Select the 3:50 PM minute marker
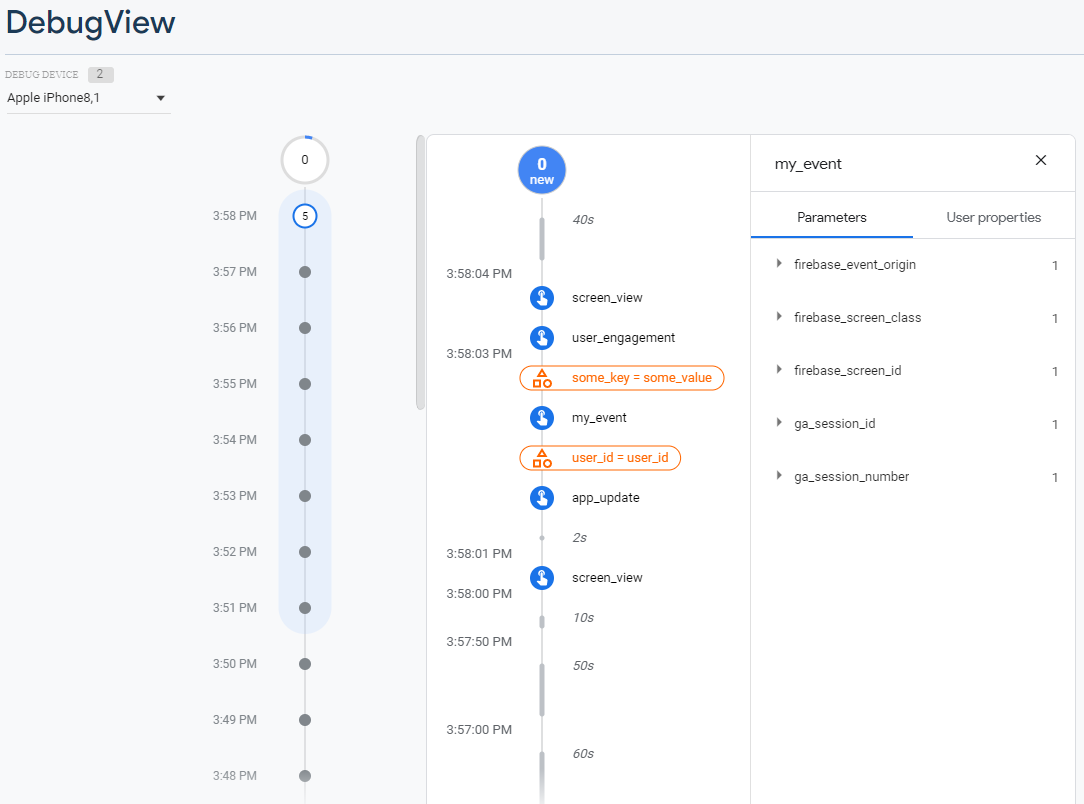 (305, 664)
